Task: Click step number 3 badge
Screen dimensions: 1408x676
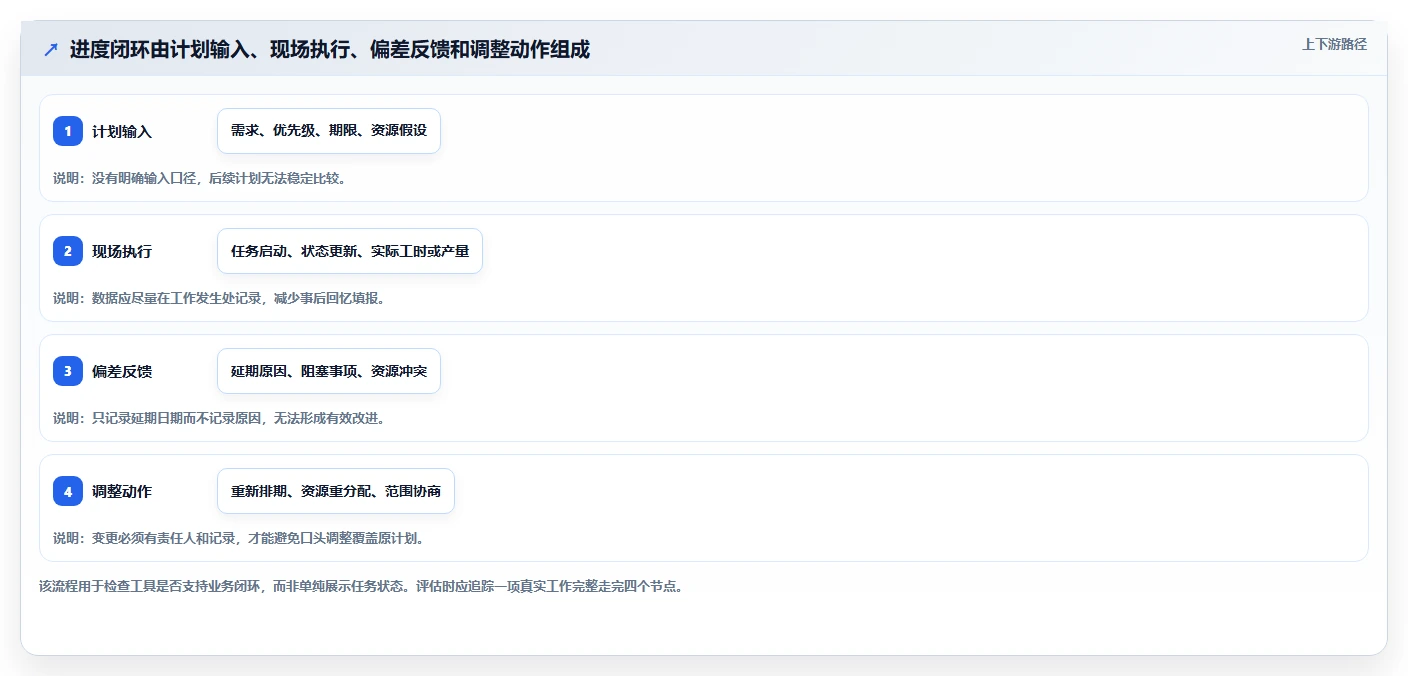Action: 68,371
